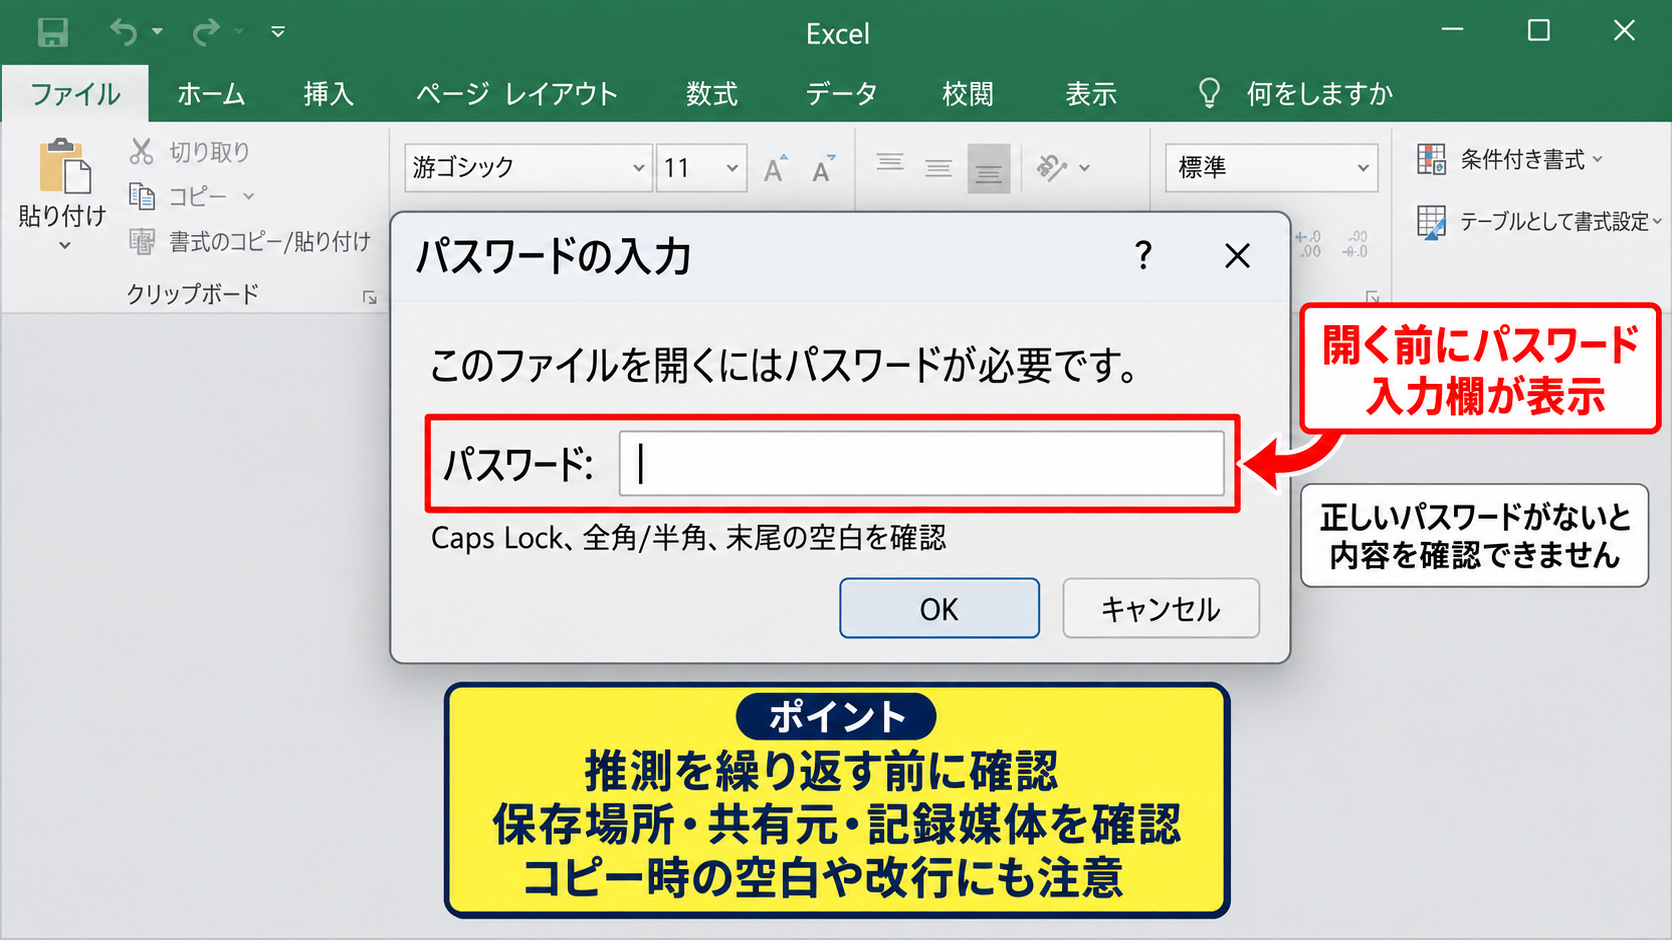Viewport: 1672px width, 940px height.
Task: Open テーブルとして書式設定 menu
Action: coord(1539,222)
